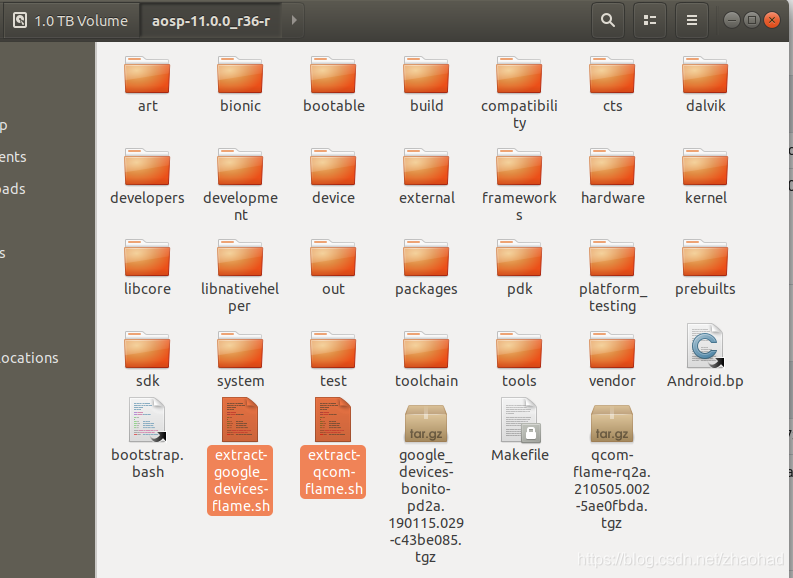Open the hamburger menu button
Viewport: 793px width, 578px height.
[x=692, y=20]
